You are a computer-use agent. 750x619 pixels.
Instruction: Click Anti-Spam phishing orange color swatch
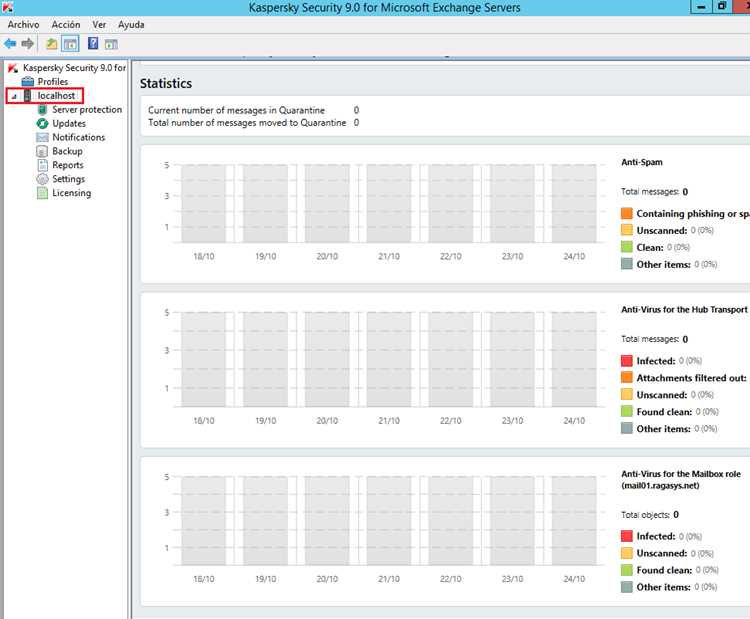tap(627, 213)
